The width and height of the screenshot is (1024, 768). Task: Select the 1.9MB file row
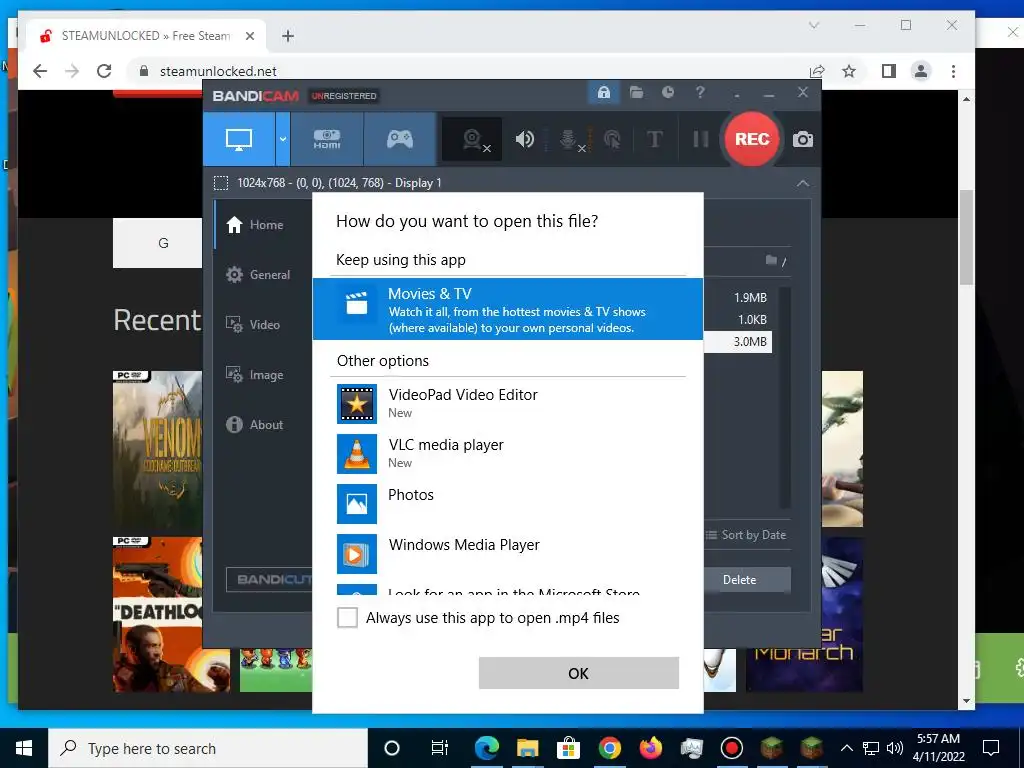click(738, 298)
